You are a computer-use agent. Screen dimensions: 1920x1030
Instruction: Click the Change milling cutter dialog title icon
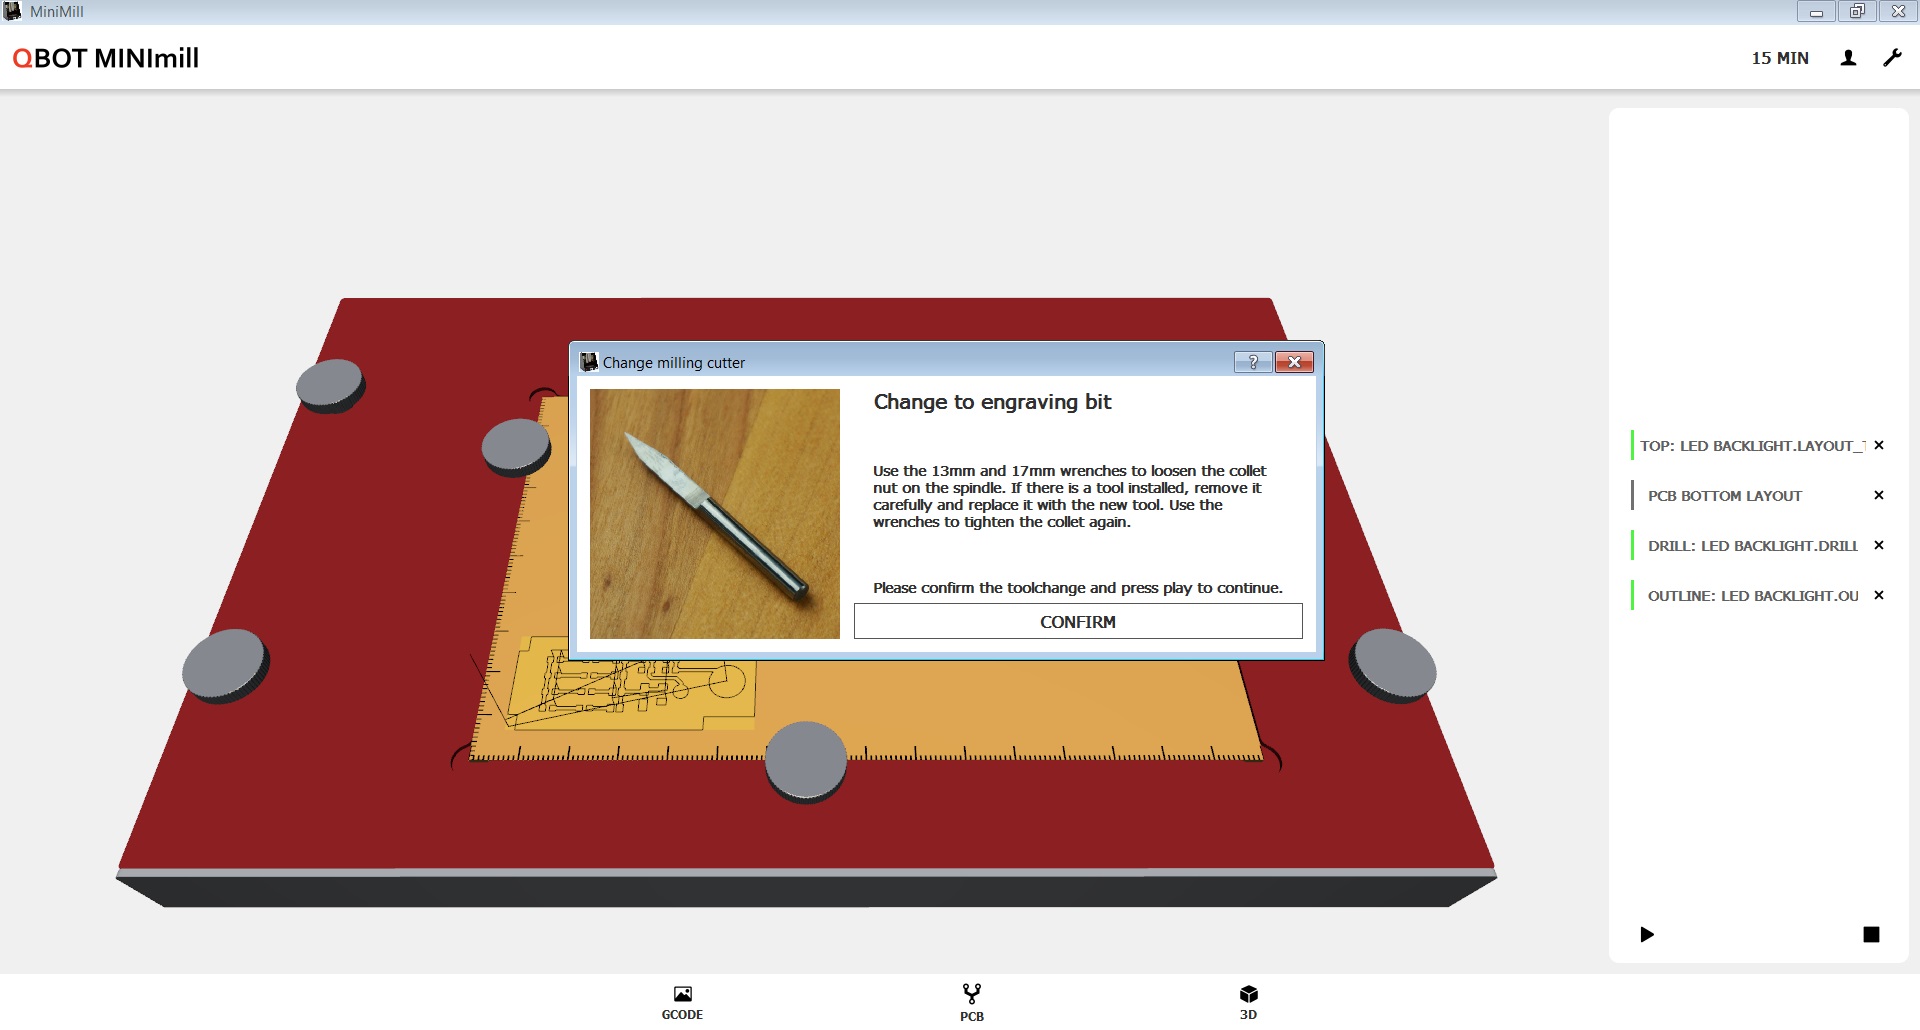589,362
